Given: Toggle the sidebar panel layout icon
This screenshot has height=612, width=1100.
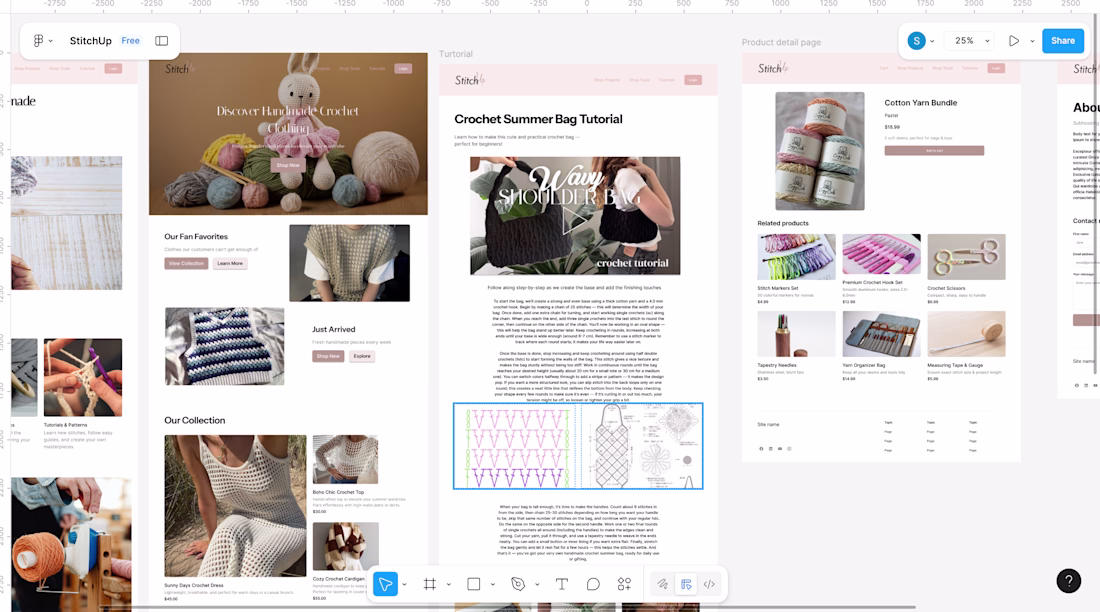Looking at the screenshot, I should (x=162, y=41).
